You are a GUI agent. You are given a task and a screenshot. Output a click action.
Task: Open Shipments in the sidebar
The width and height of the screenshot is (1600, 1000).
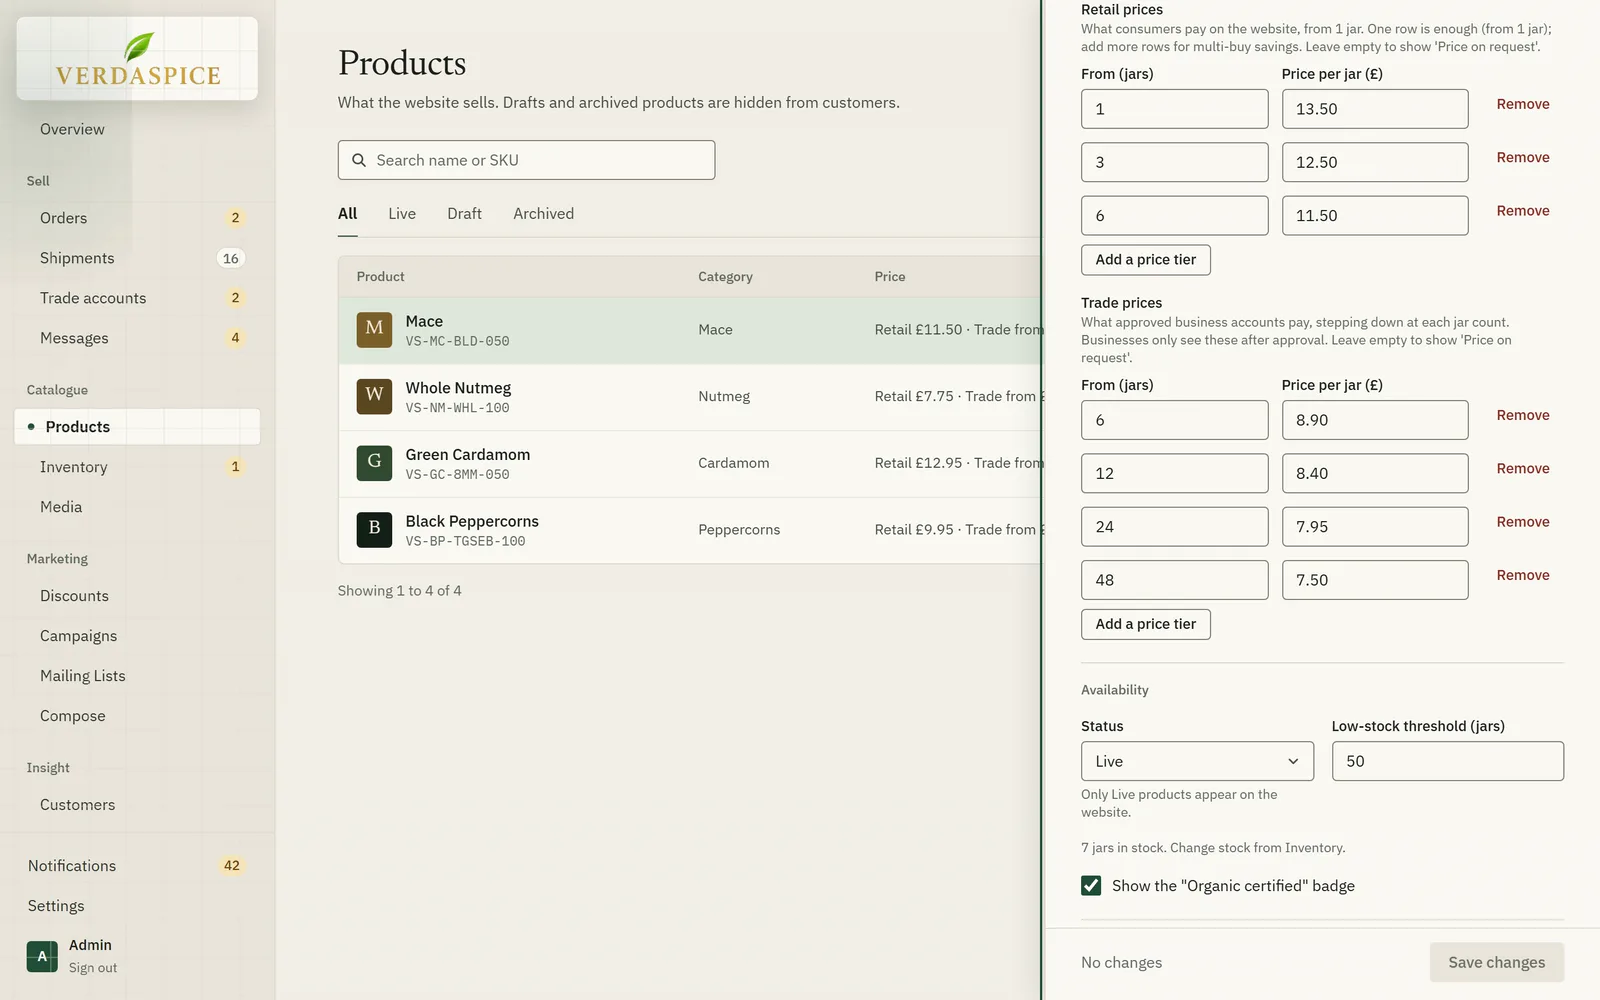(137, 258)
